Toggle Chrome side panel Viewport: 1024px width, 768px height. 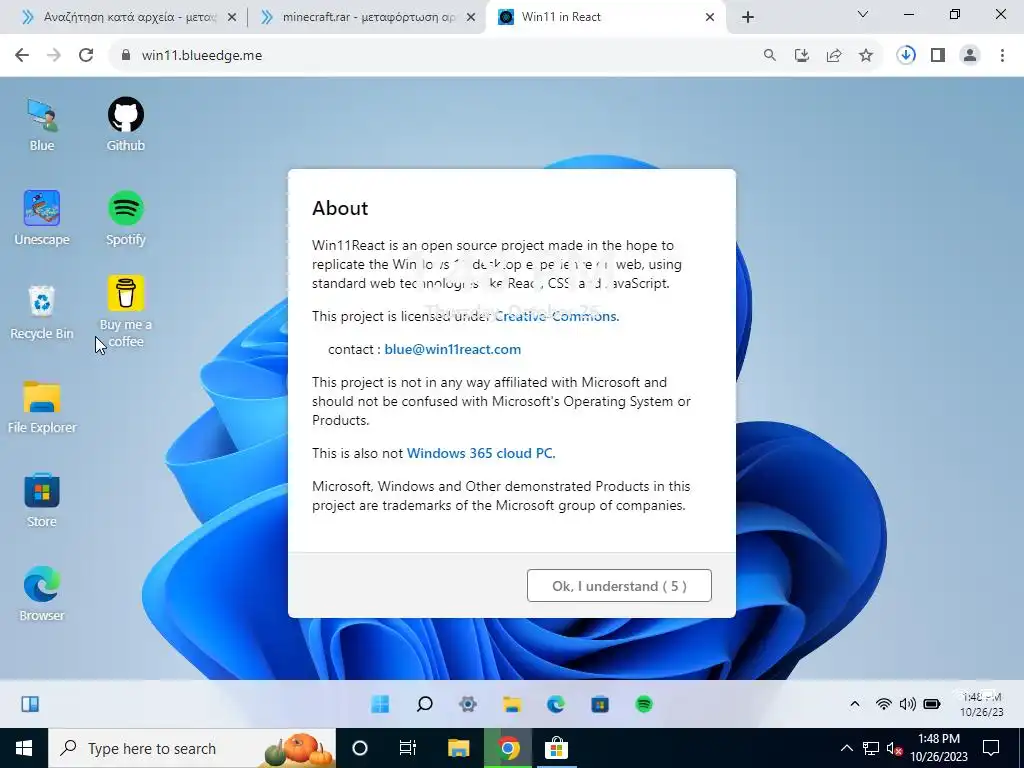pyautogui.click(x=938, y=56)
